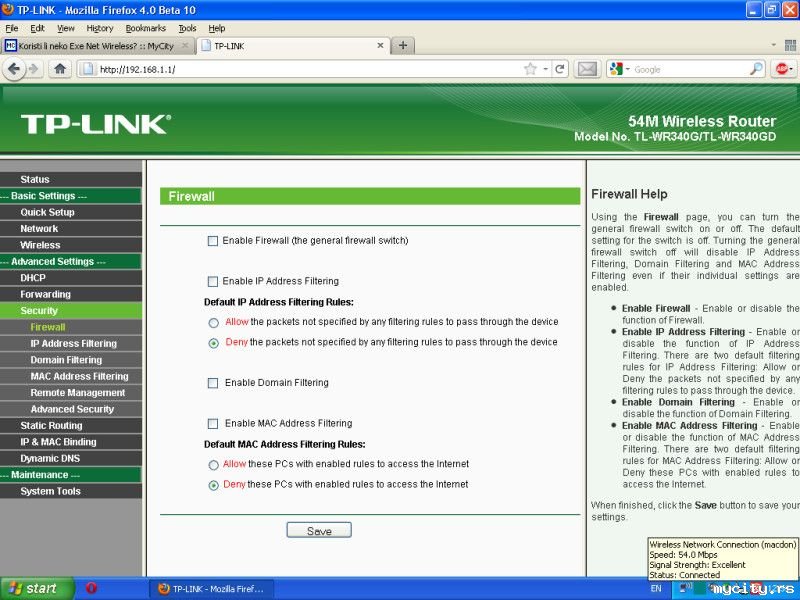The width and height of the screenshot is (800, 600).
Task: Open IP Address Filtering submenu item
Action: tap(71, 343)
